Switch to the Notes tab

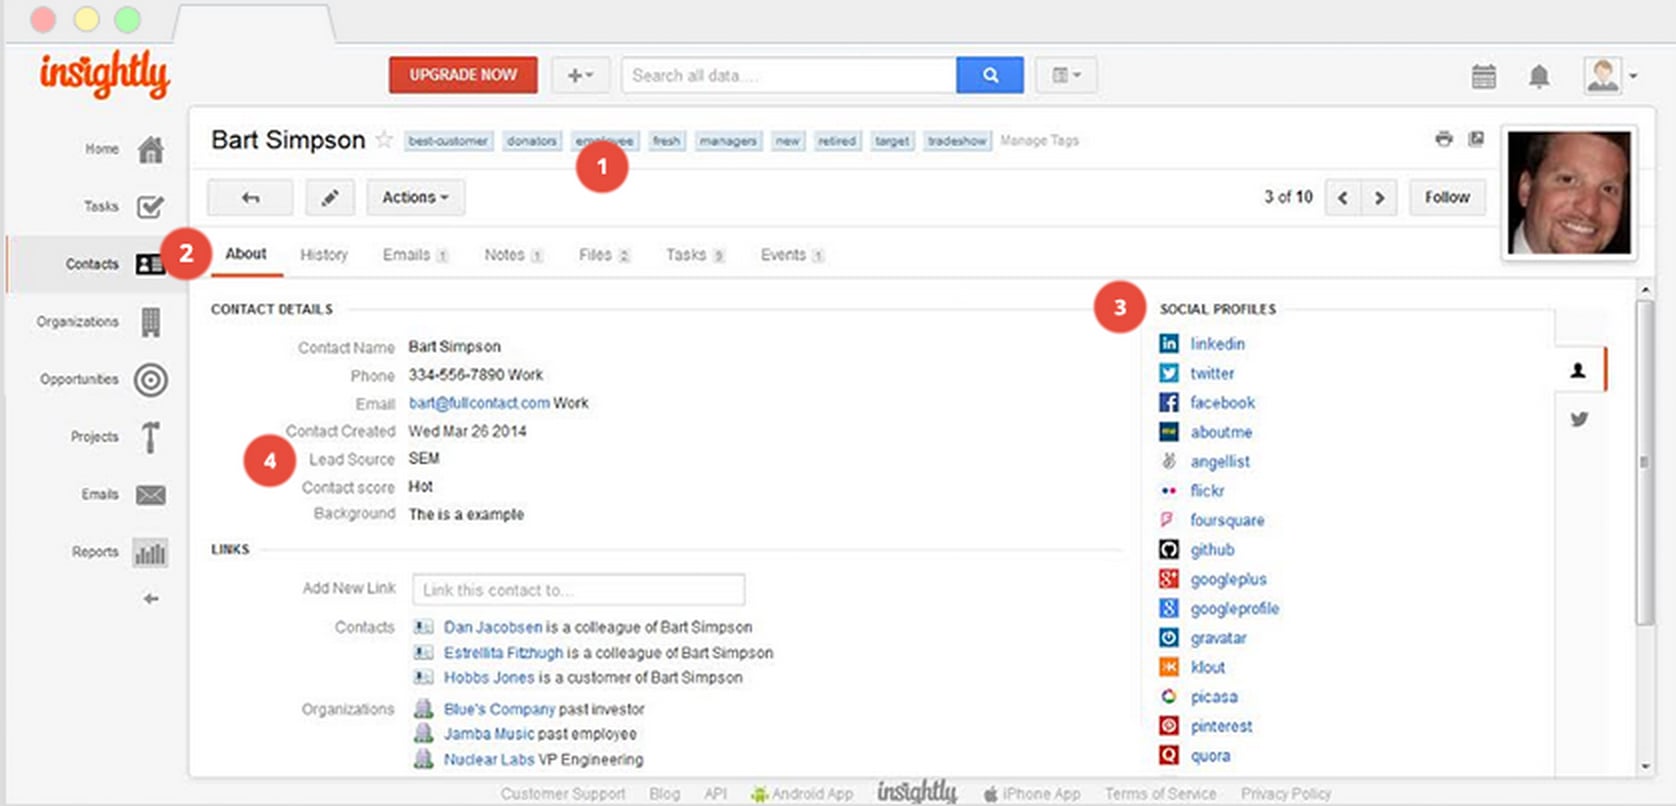tap(513, 255)
